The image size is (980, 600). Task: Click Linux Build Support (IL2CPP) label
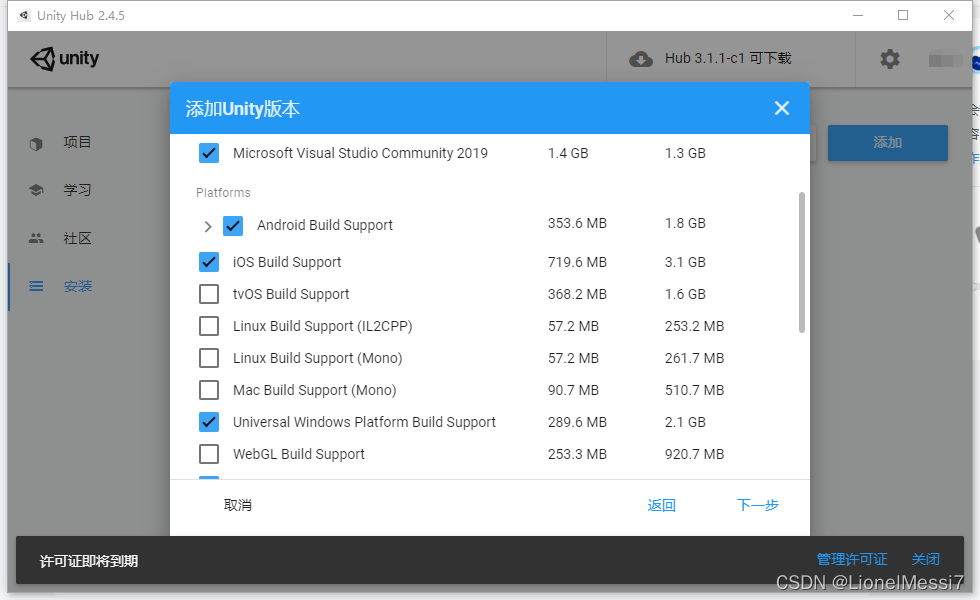pos(322,326)
